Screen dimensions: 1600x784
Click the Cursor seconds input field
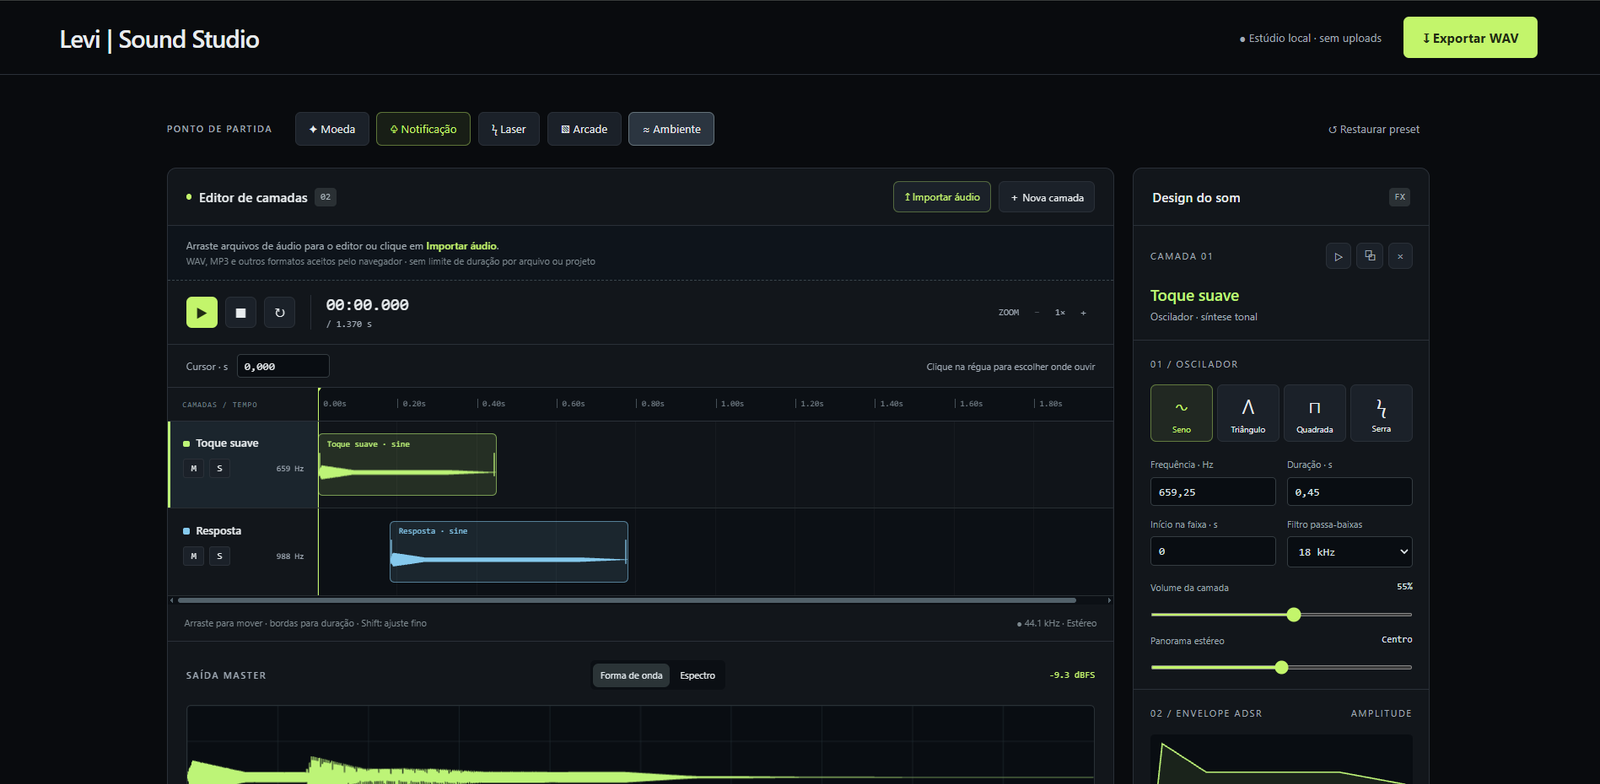tap(283, 366)
